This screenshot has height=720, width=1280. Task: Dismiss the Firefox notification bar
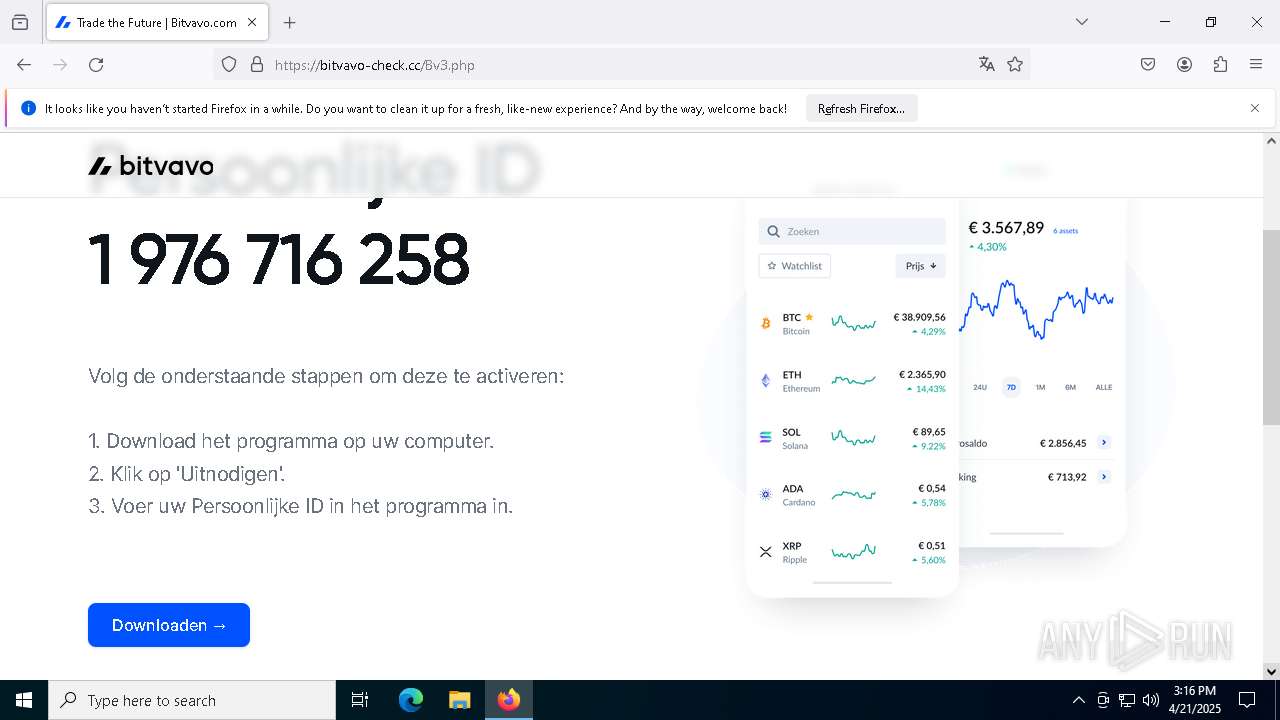(1255, 108)
